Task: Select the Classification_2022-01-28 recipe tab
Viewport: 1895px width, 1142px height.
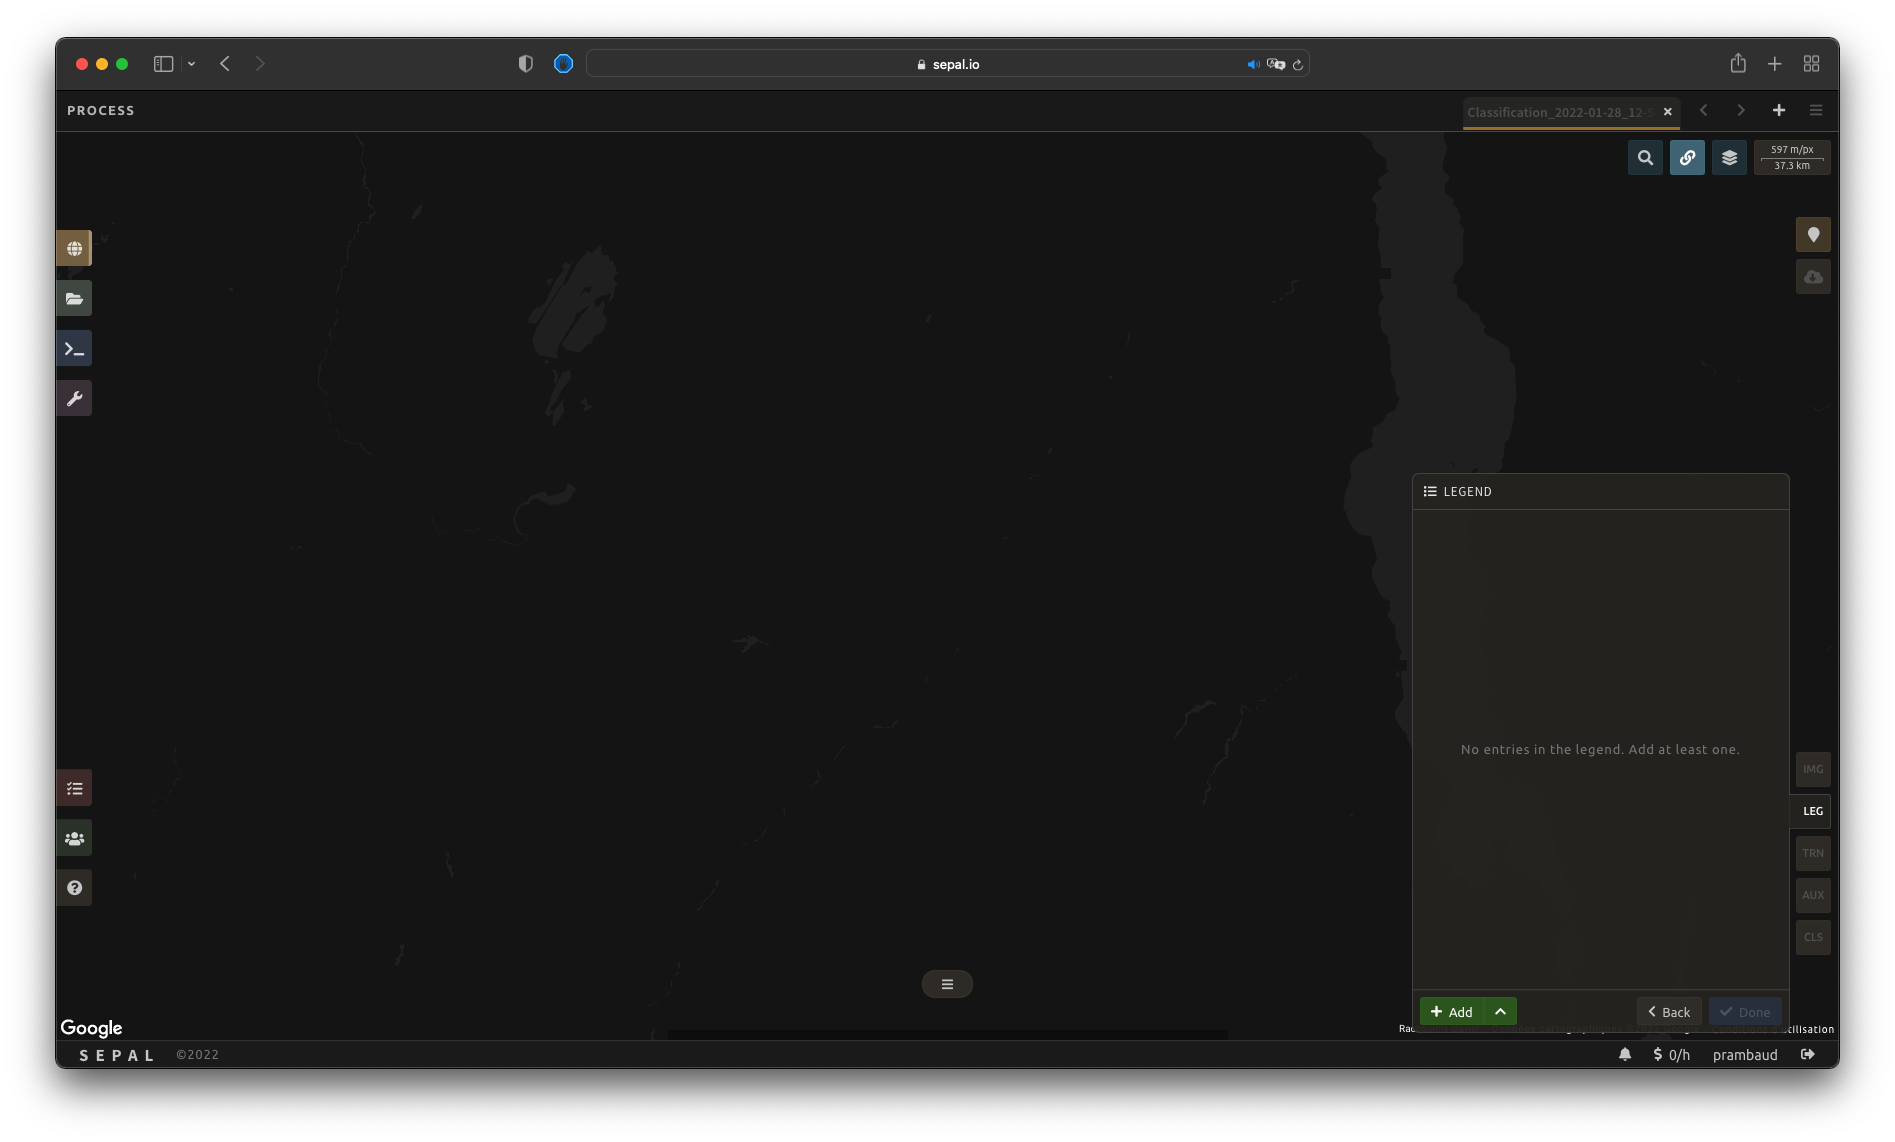Action: coord(1556,112)
